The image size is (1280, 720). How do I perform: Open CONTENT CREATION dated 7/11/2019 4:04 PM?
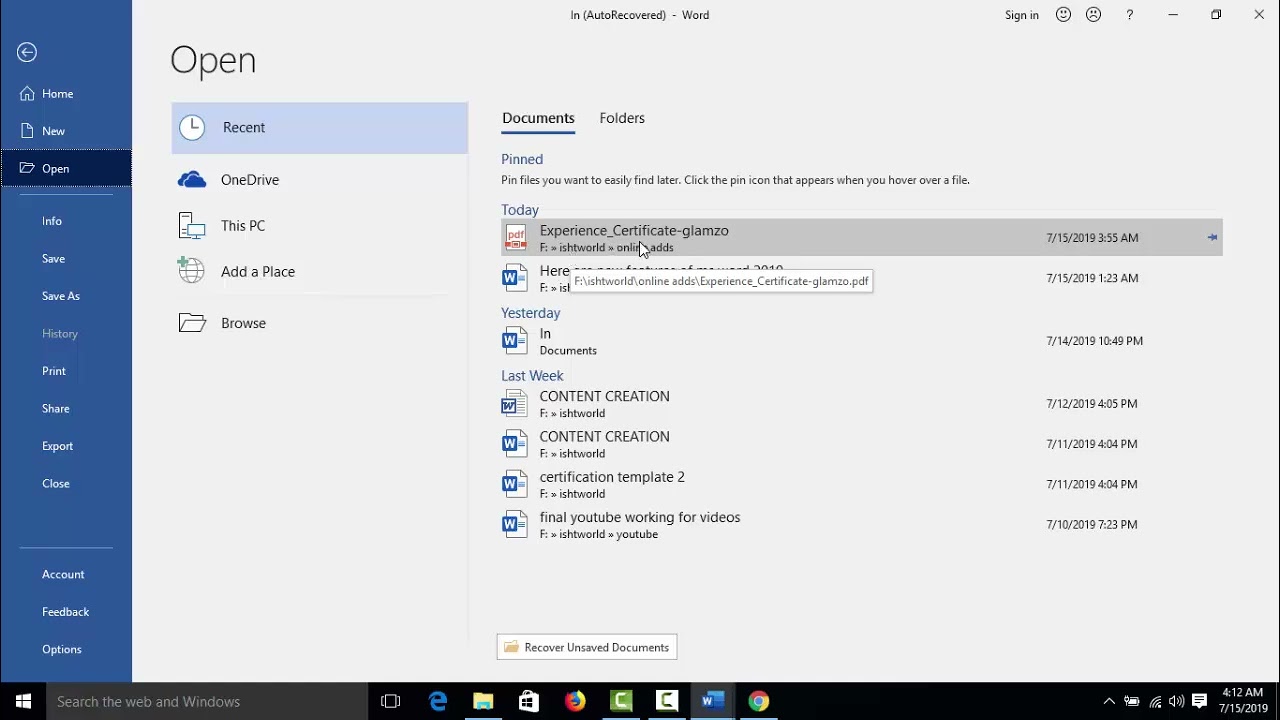[862, 444]
